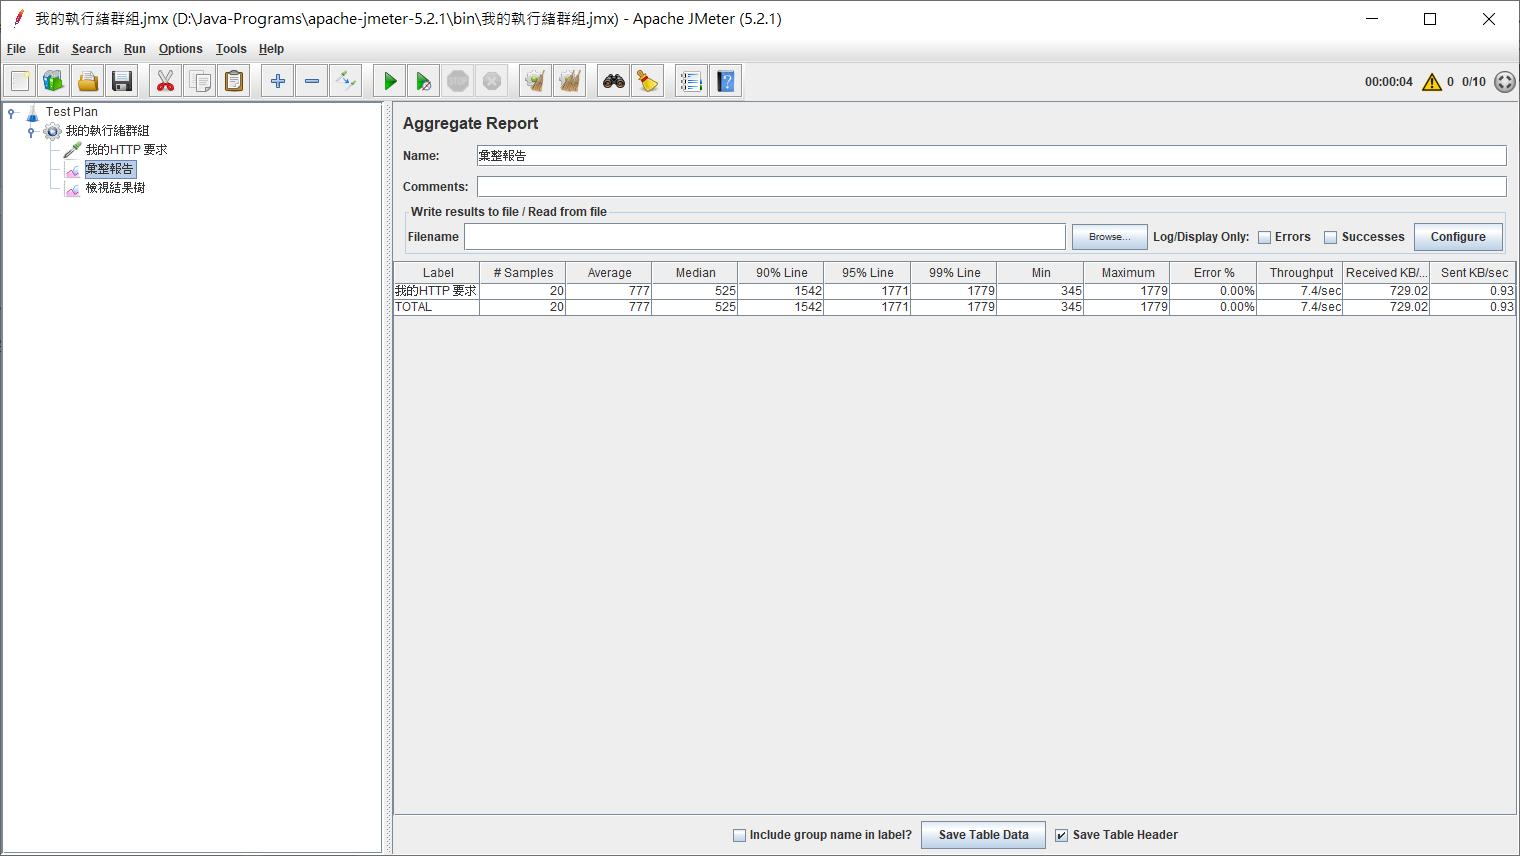Click the Label column header
Screen dimensions: 1520x856
point(437,273)
